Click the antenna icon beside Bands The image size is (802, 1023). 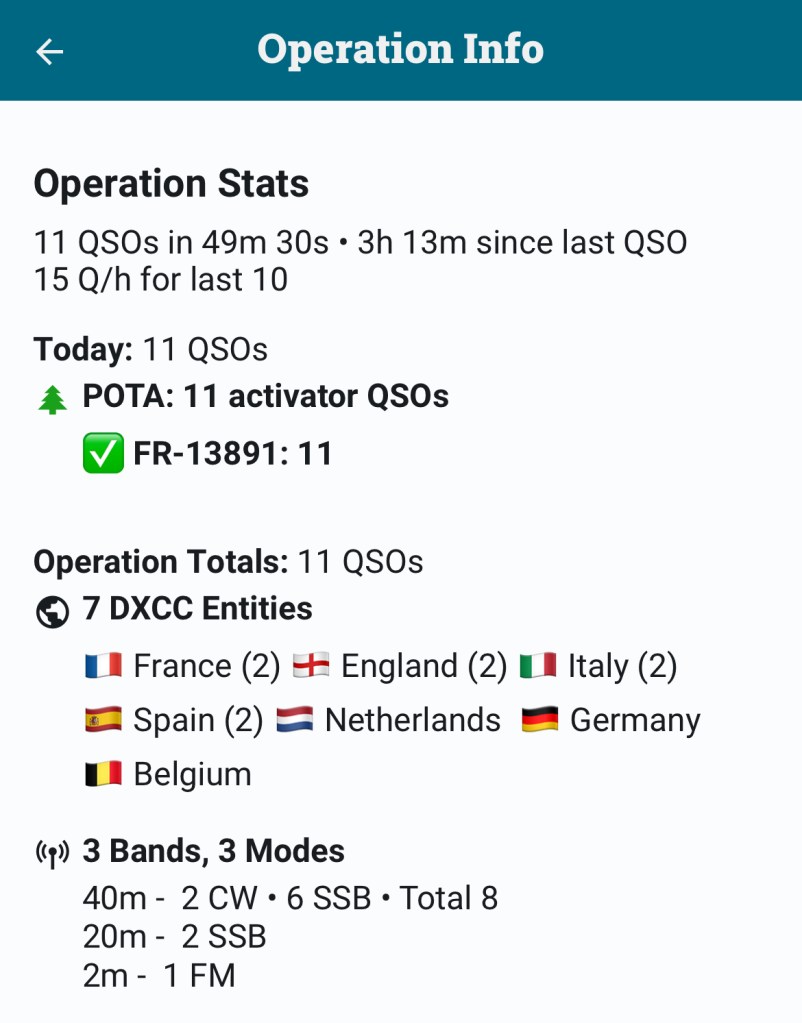[52, 853]
